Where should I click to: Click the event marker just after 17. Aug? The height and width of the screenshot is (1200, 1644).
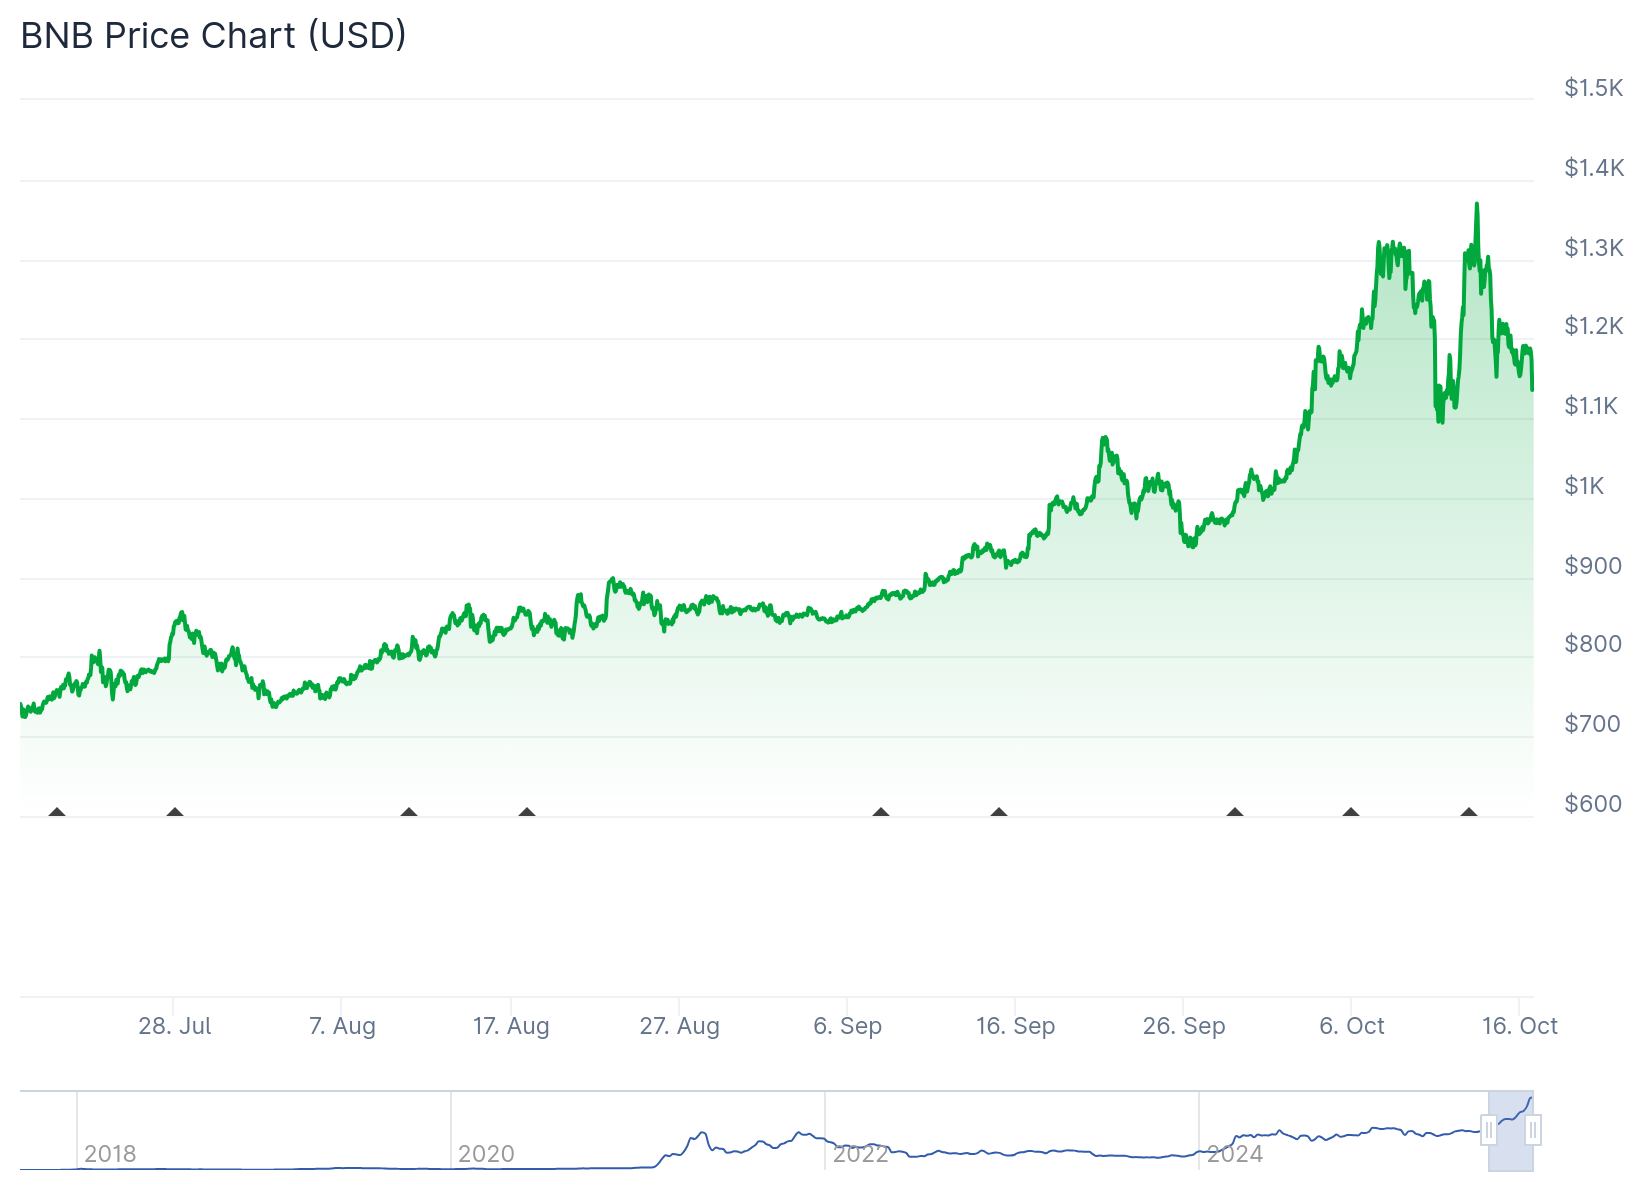527,813
